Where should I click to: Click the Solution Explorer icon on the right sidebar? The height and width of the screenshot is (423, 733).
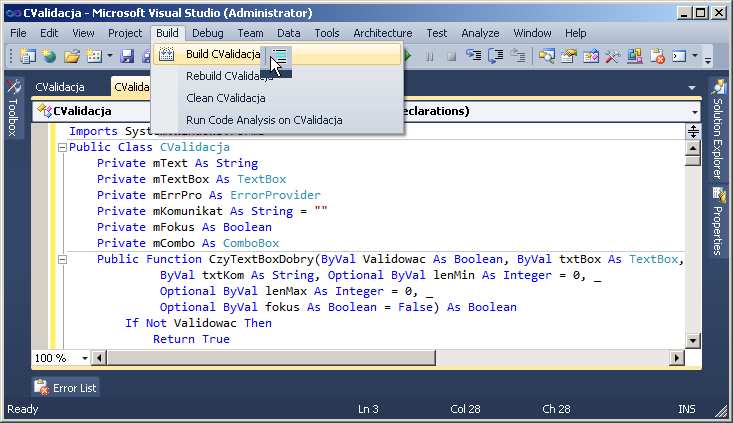(719, 87)
